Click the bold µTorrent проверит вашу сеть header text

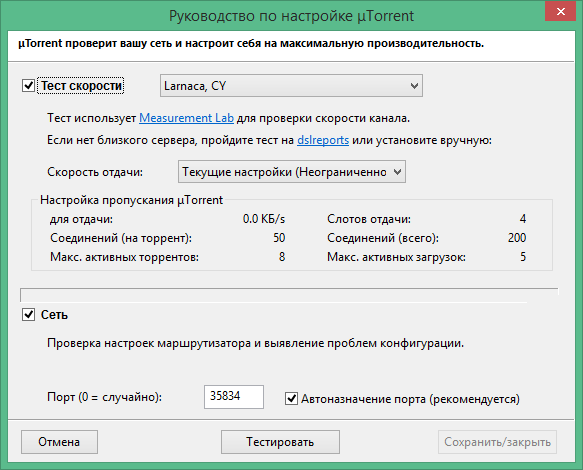tap(251, 44)
